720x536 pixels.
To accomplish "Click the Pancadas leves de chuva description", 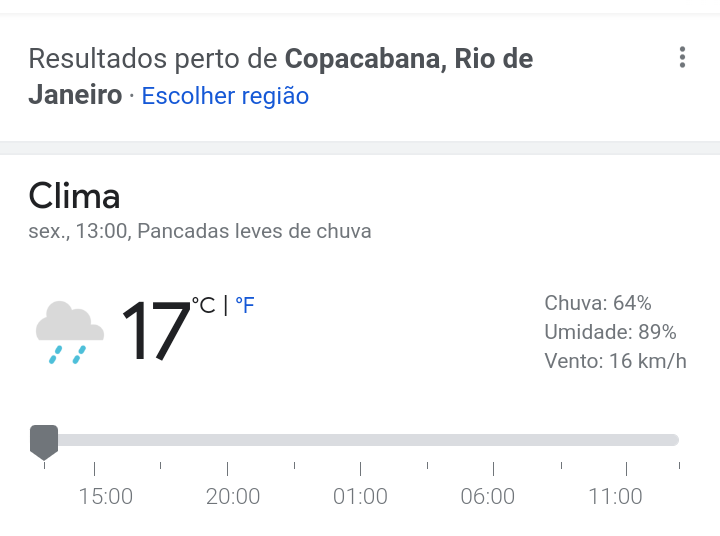I will pyautogui.click(x=254, y=231).
